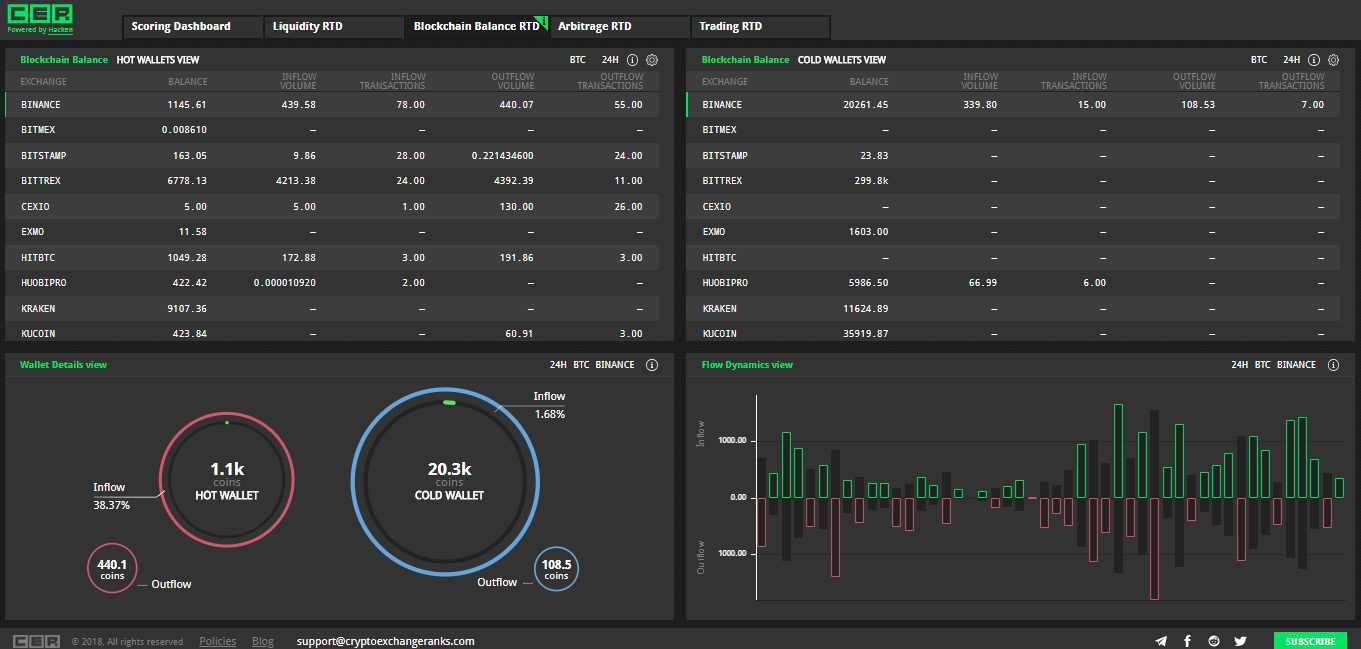The image size is (1361, 649).
Task: Open settings gear in Cold Wallets View panel
Action: pos(1333,60)
